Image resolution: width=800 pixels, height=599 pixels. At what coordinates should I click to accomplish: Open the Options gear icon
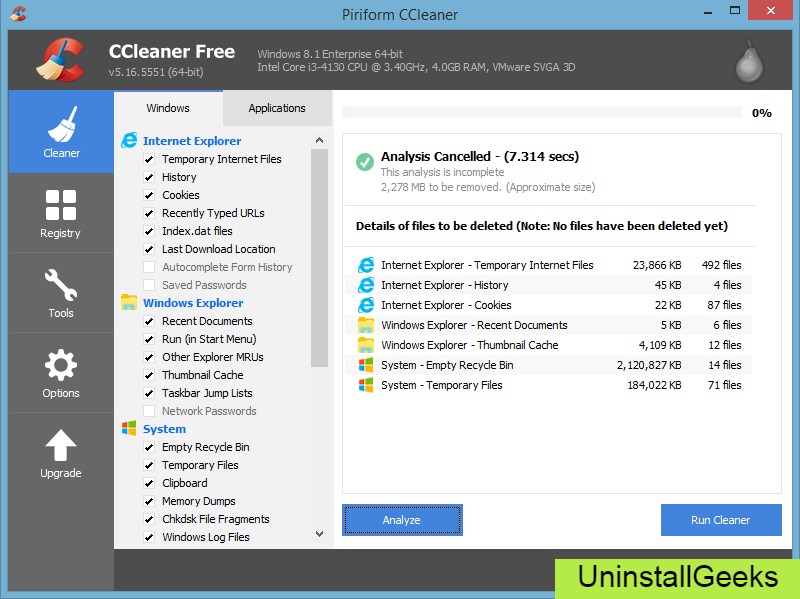(x=61, y=365)
